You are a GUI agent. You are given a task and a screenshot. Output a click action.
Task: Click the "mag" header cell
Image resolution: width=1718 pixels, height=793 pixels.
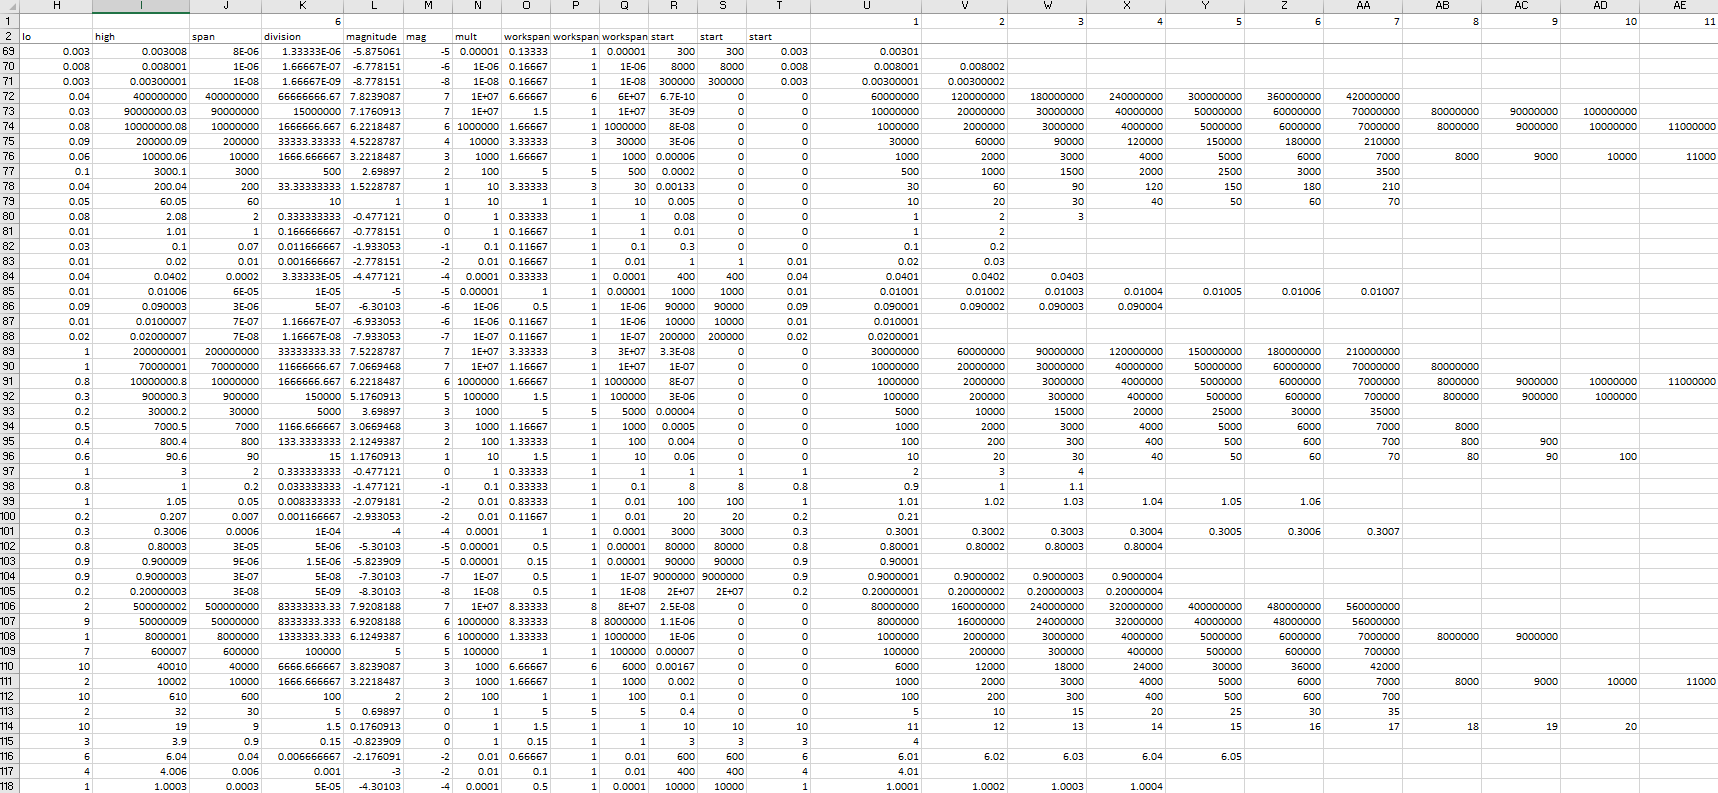tap(427, 36)
